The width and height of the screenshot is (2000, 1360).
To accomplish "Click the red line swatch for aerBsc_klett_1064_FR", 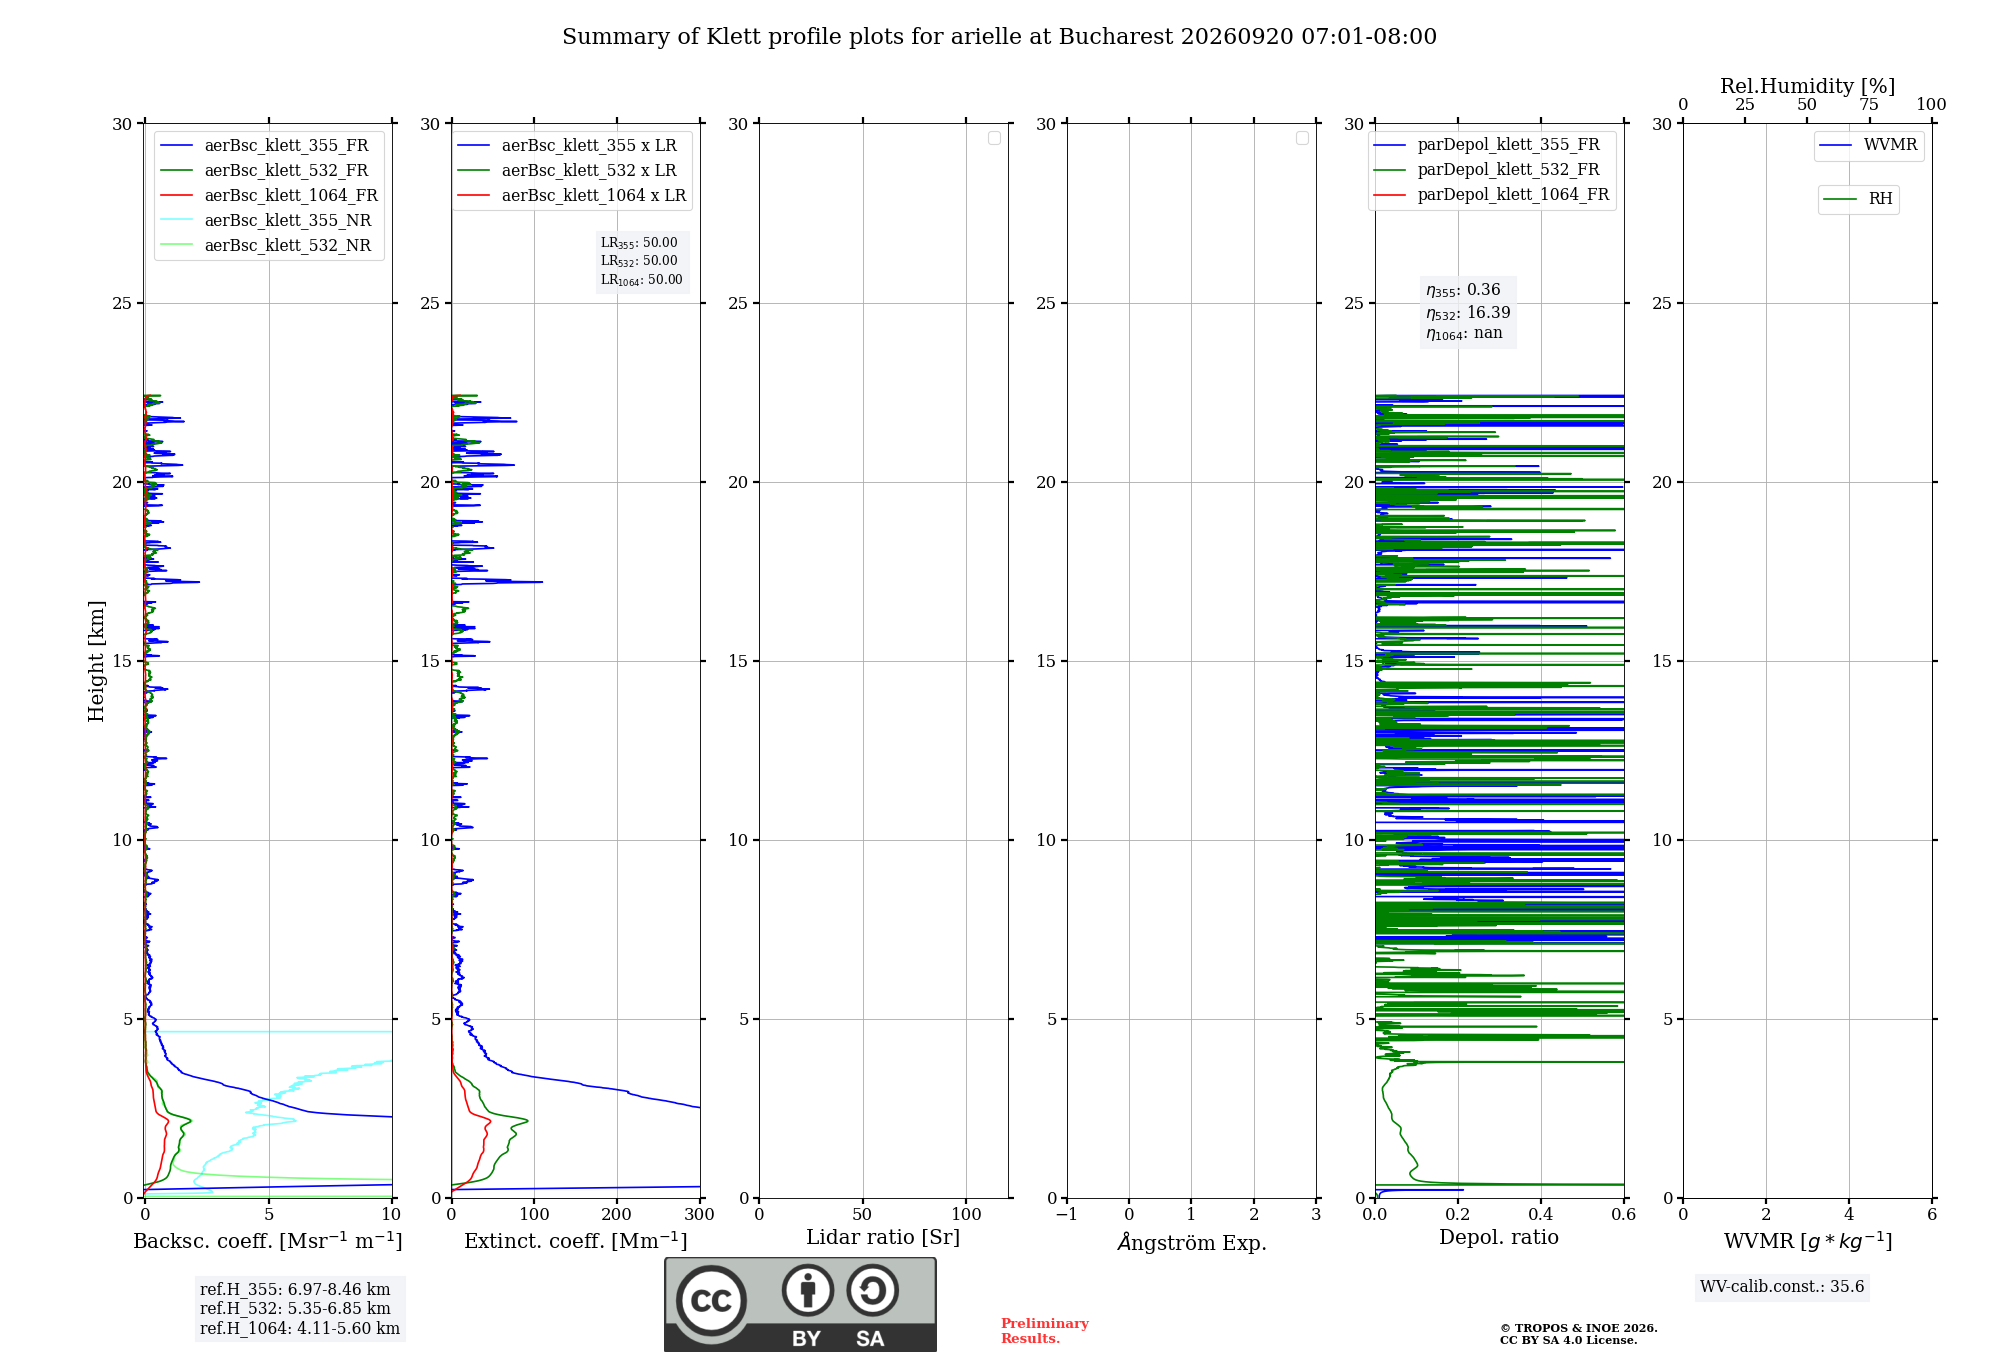I will click(x=176, y=196).
